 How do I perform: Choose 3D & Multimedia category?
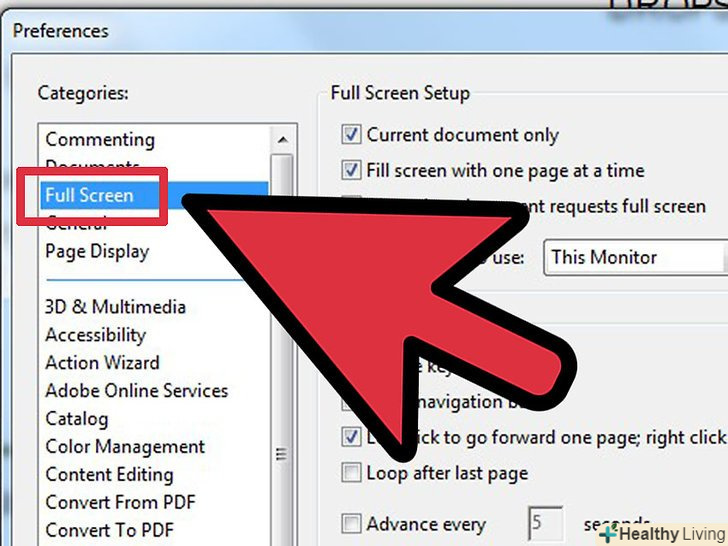116,307
